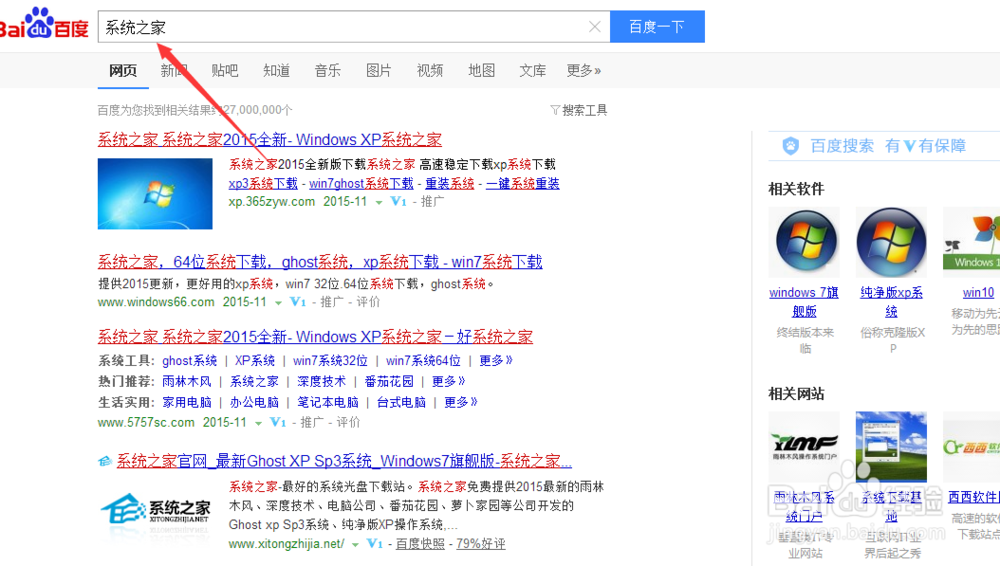Click 更多» in the 生活实用 row
The image size is (1000, 566).
[460, 402]
